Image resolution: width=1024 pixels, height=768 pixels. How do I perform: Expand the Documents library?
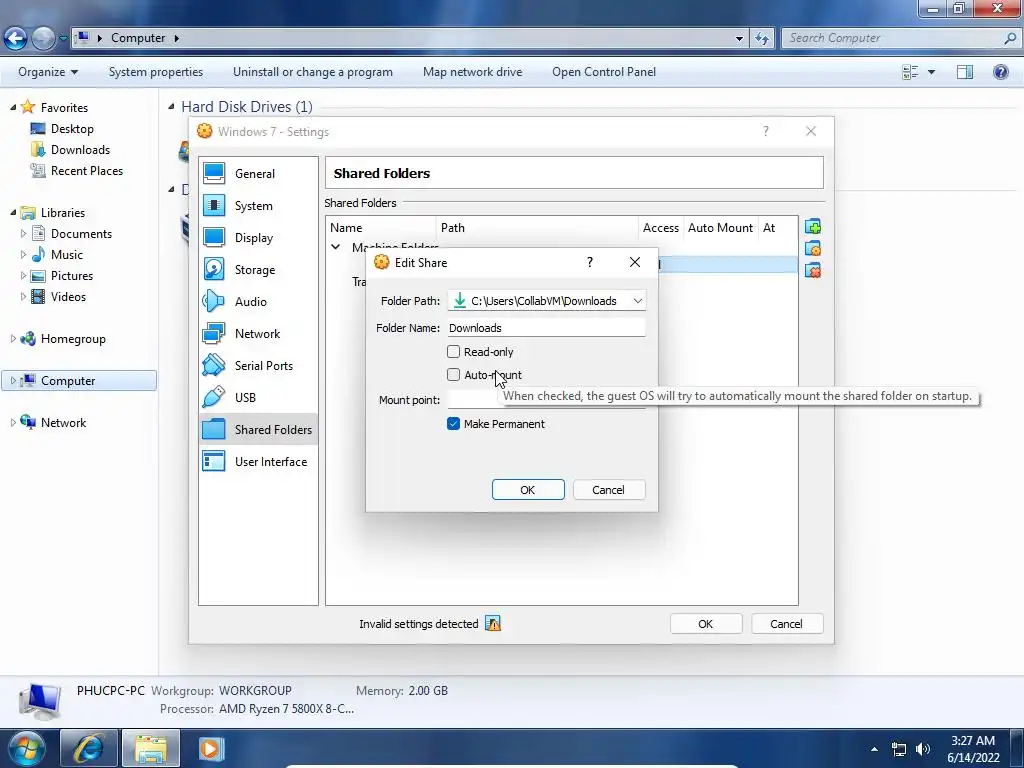point(24,233)
